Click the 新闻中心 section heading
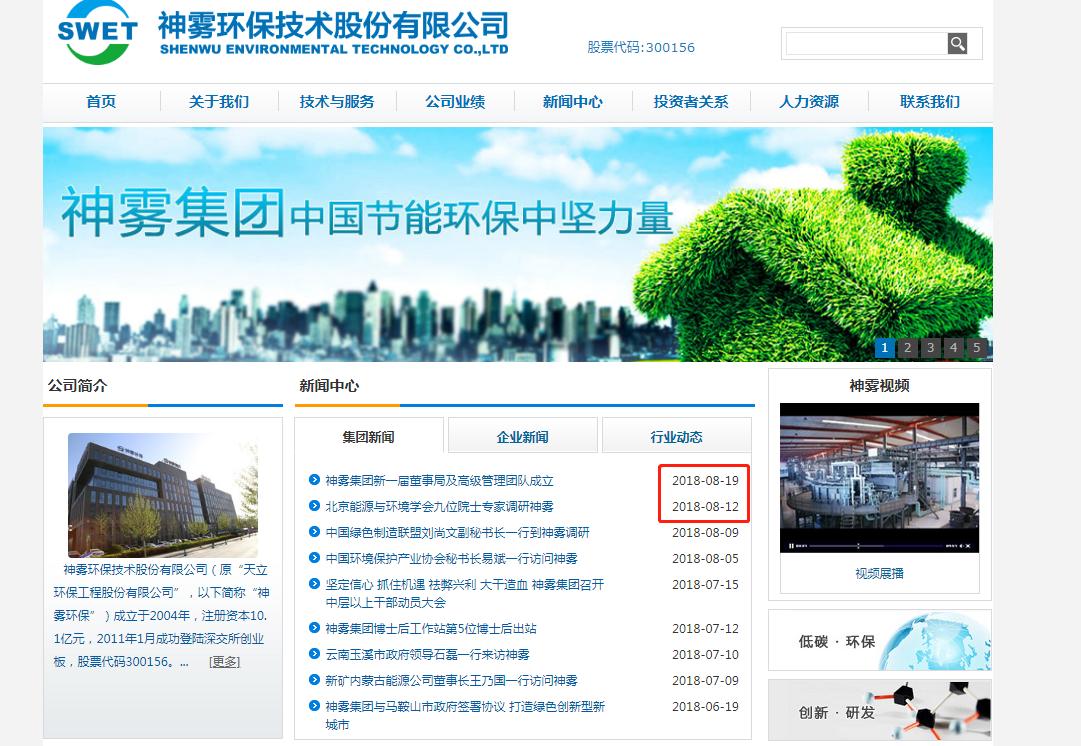The width and height of the screenshot is (1081, 746). tap(329, 385)
